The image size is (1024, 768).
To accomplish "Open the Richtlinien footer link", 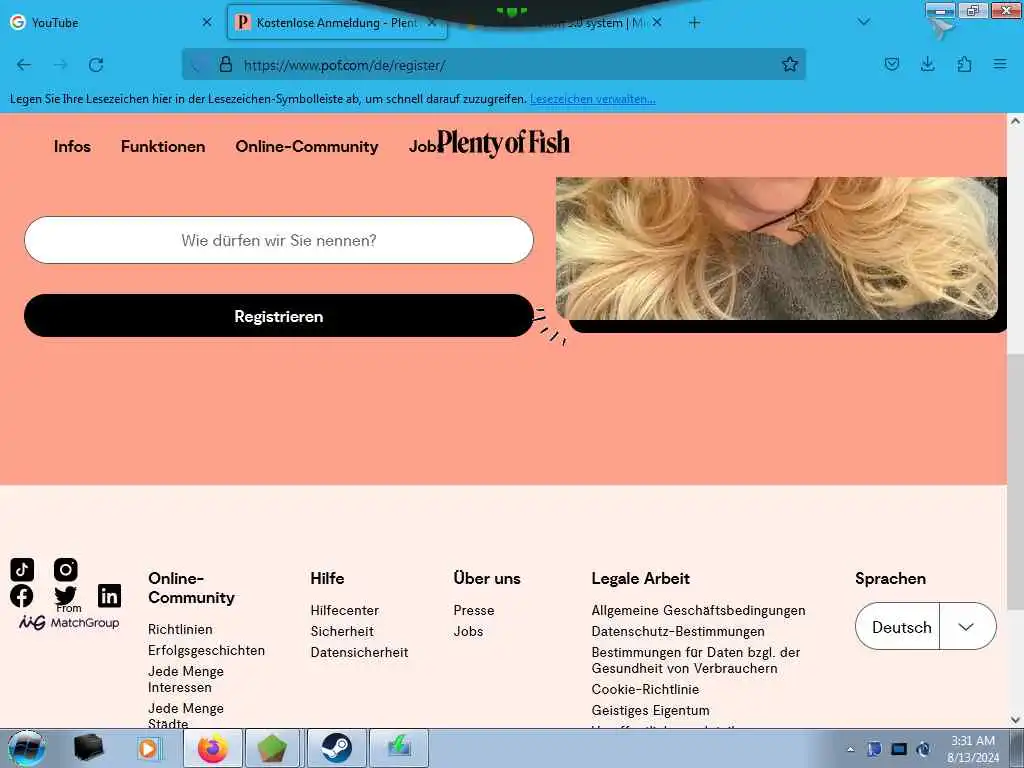I will [180, 630].
